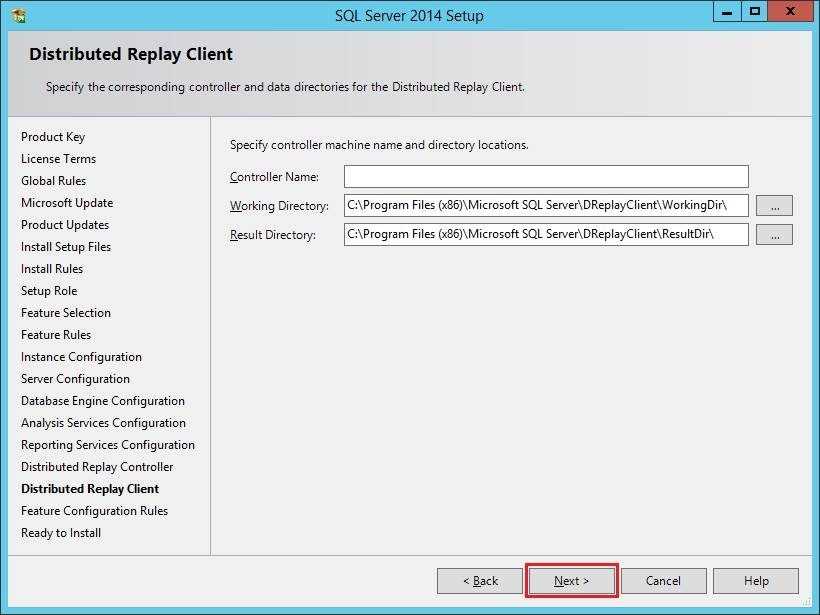The image size is (820, 615).
Task: Select the Instance Configuration step
Action: (82, 357)
